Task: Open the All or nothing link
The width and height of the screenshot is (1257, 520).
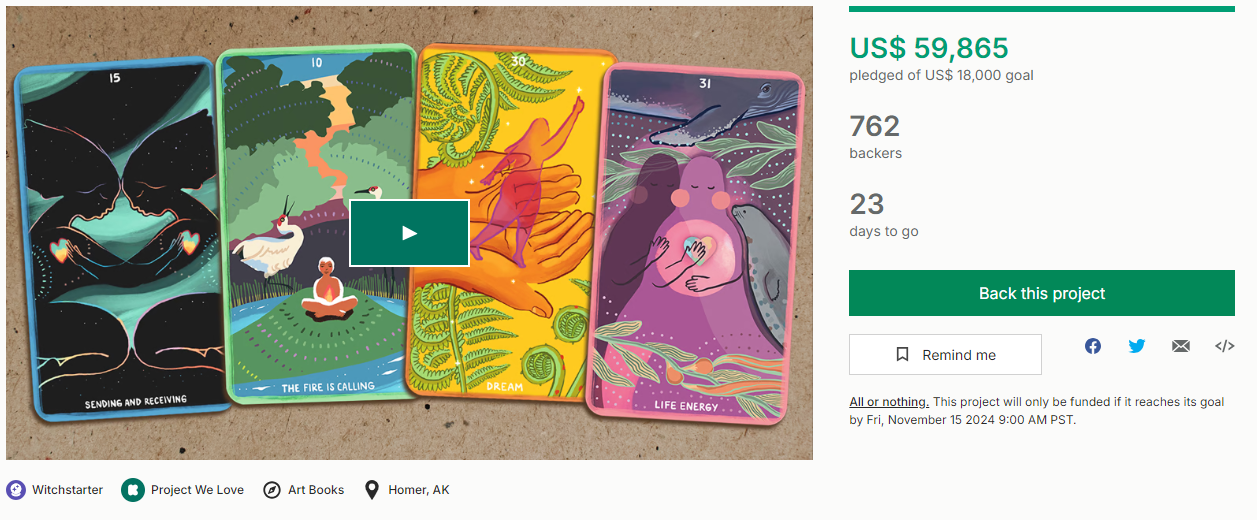Action: click(889, 402)
